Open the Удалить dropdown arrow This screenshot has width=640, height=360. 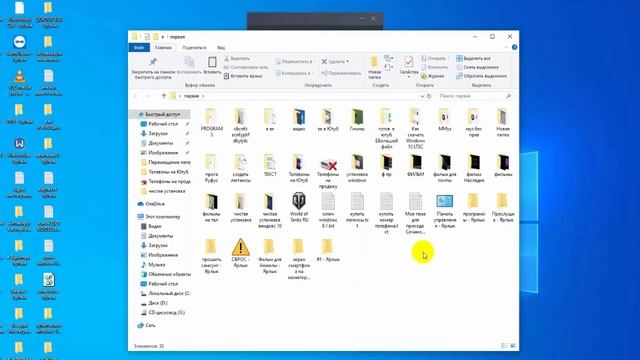tap(347, 62)
